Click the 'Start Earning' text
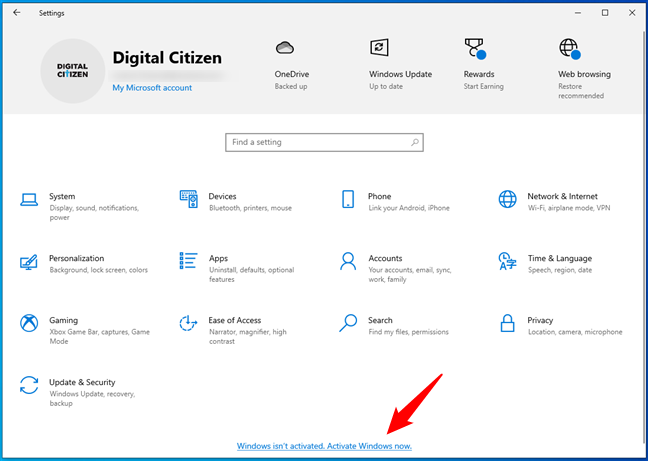This screenshot has width=648, height=461. click(x=484, y=87)
